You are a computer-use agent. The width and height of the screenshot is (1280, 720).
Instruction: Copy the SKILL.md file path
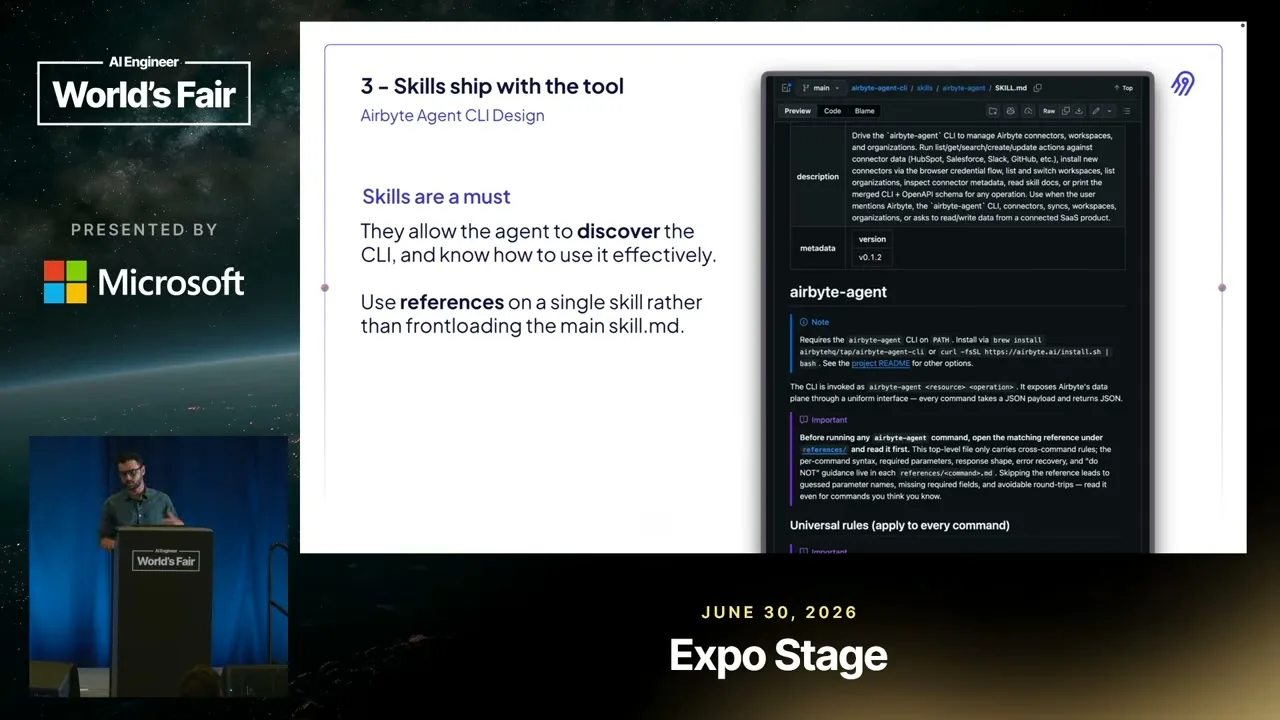[1038, 88]
